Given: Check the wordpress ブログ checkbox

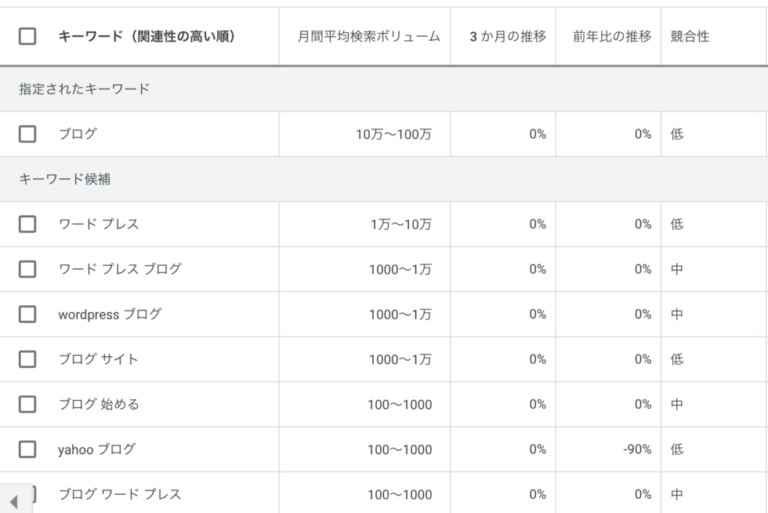Looking at the screenshot, I should pyautogui.click(x=28, y=314).
